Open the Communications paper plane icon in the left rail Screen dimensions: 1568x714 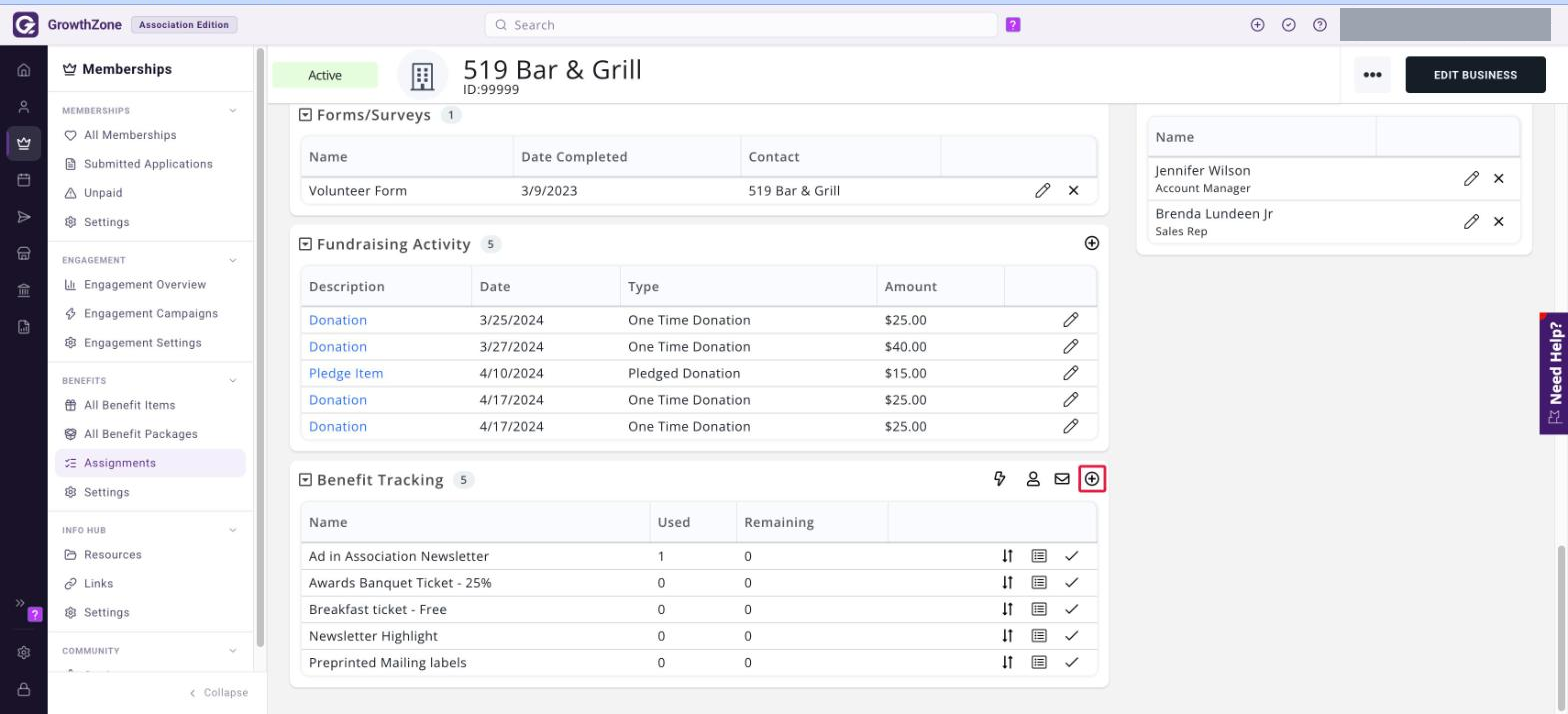pyautogui.click(x=24, y=217)
